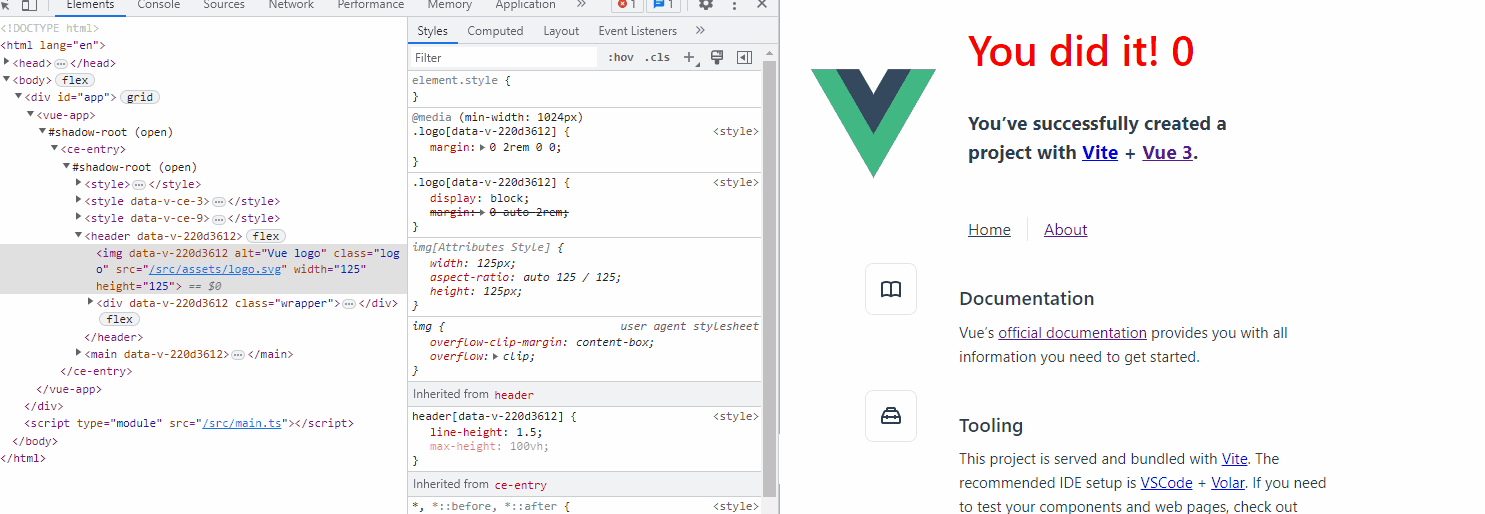The width and height of the screenshot is (1485, 514).
Task: Expand the head element node
Action: point(7,62)
